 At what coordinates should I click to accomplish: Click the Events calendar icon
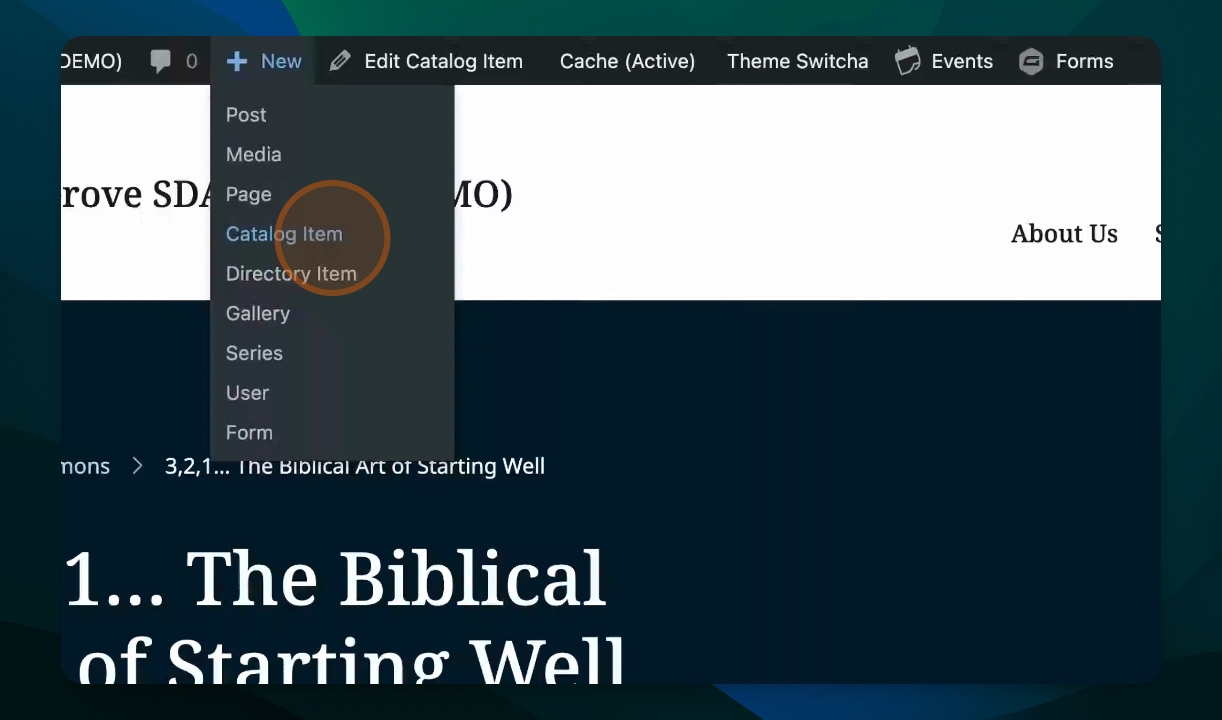click(x=907, y=61)
